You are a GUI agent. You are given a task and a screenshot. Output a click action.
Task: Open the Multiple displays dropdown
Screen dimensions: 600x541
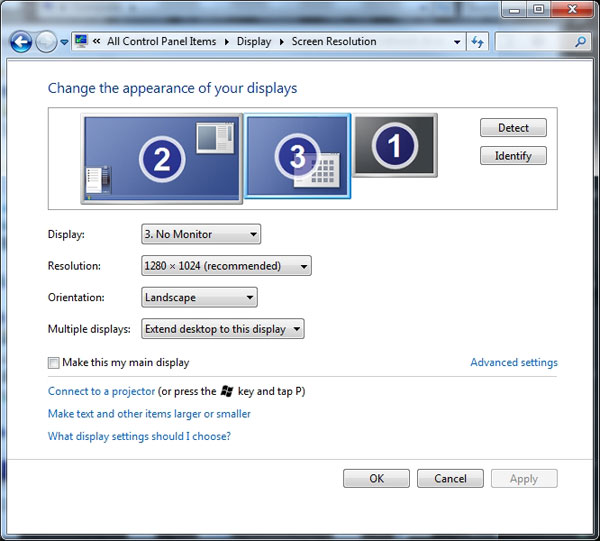pos(223,329)
